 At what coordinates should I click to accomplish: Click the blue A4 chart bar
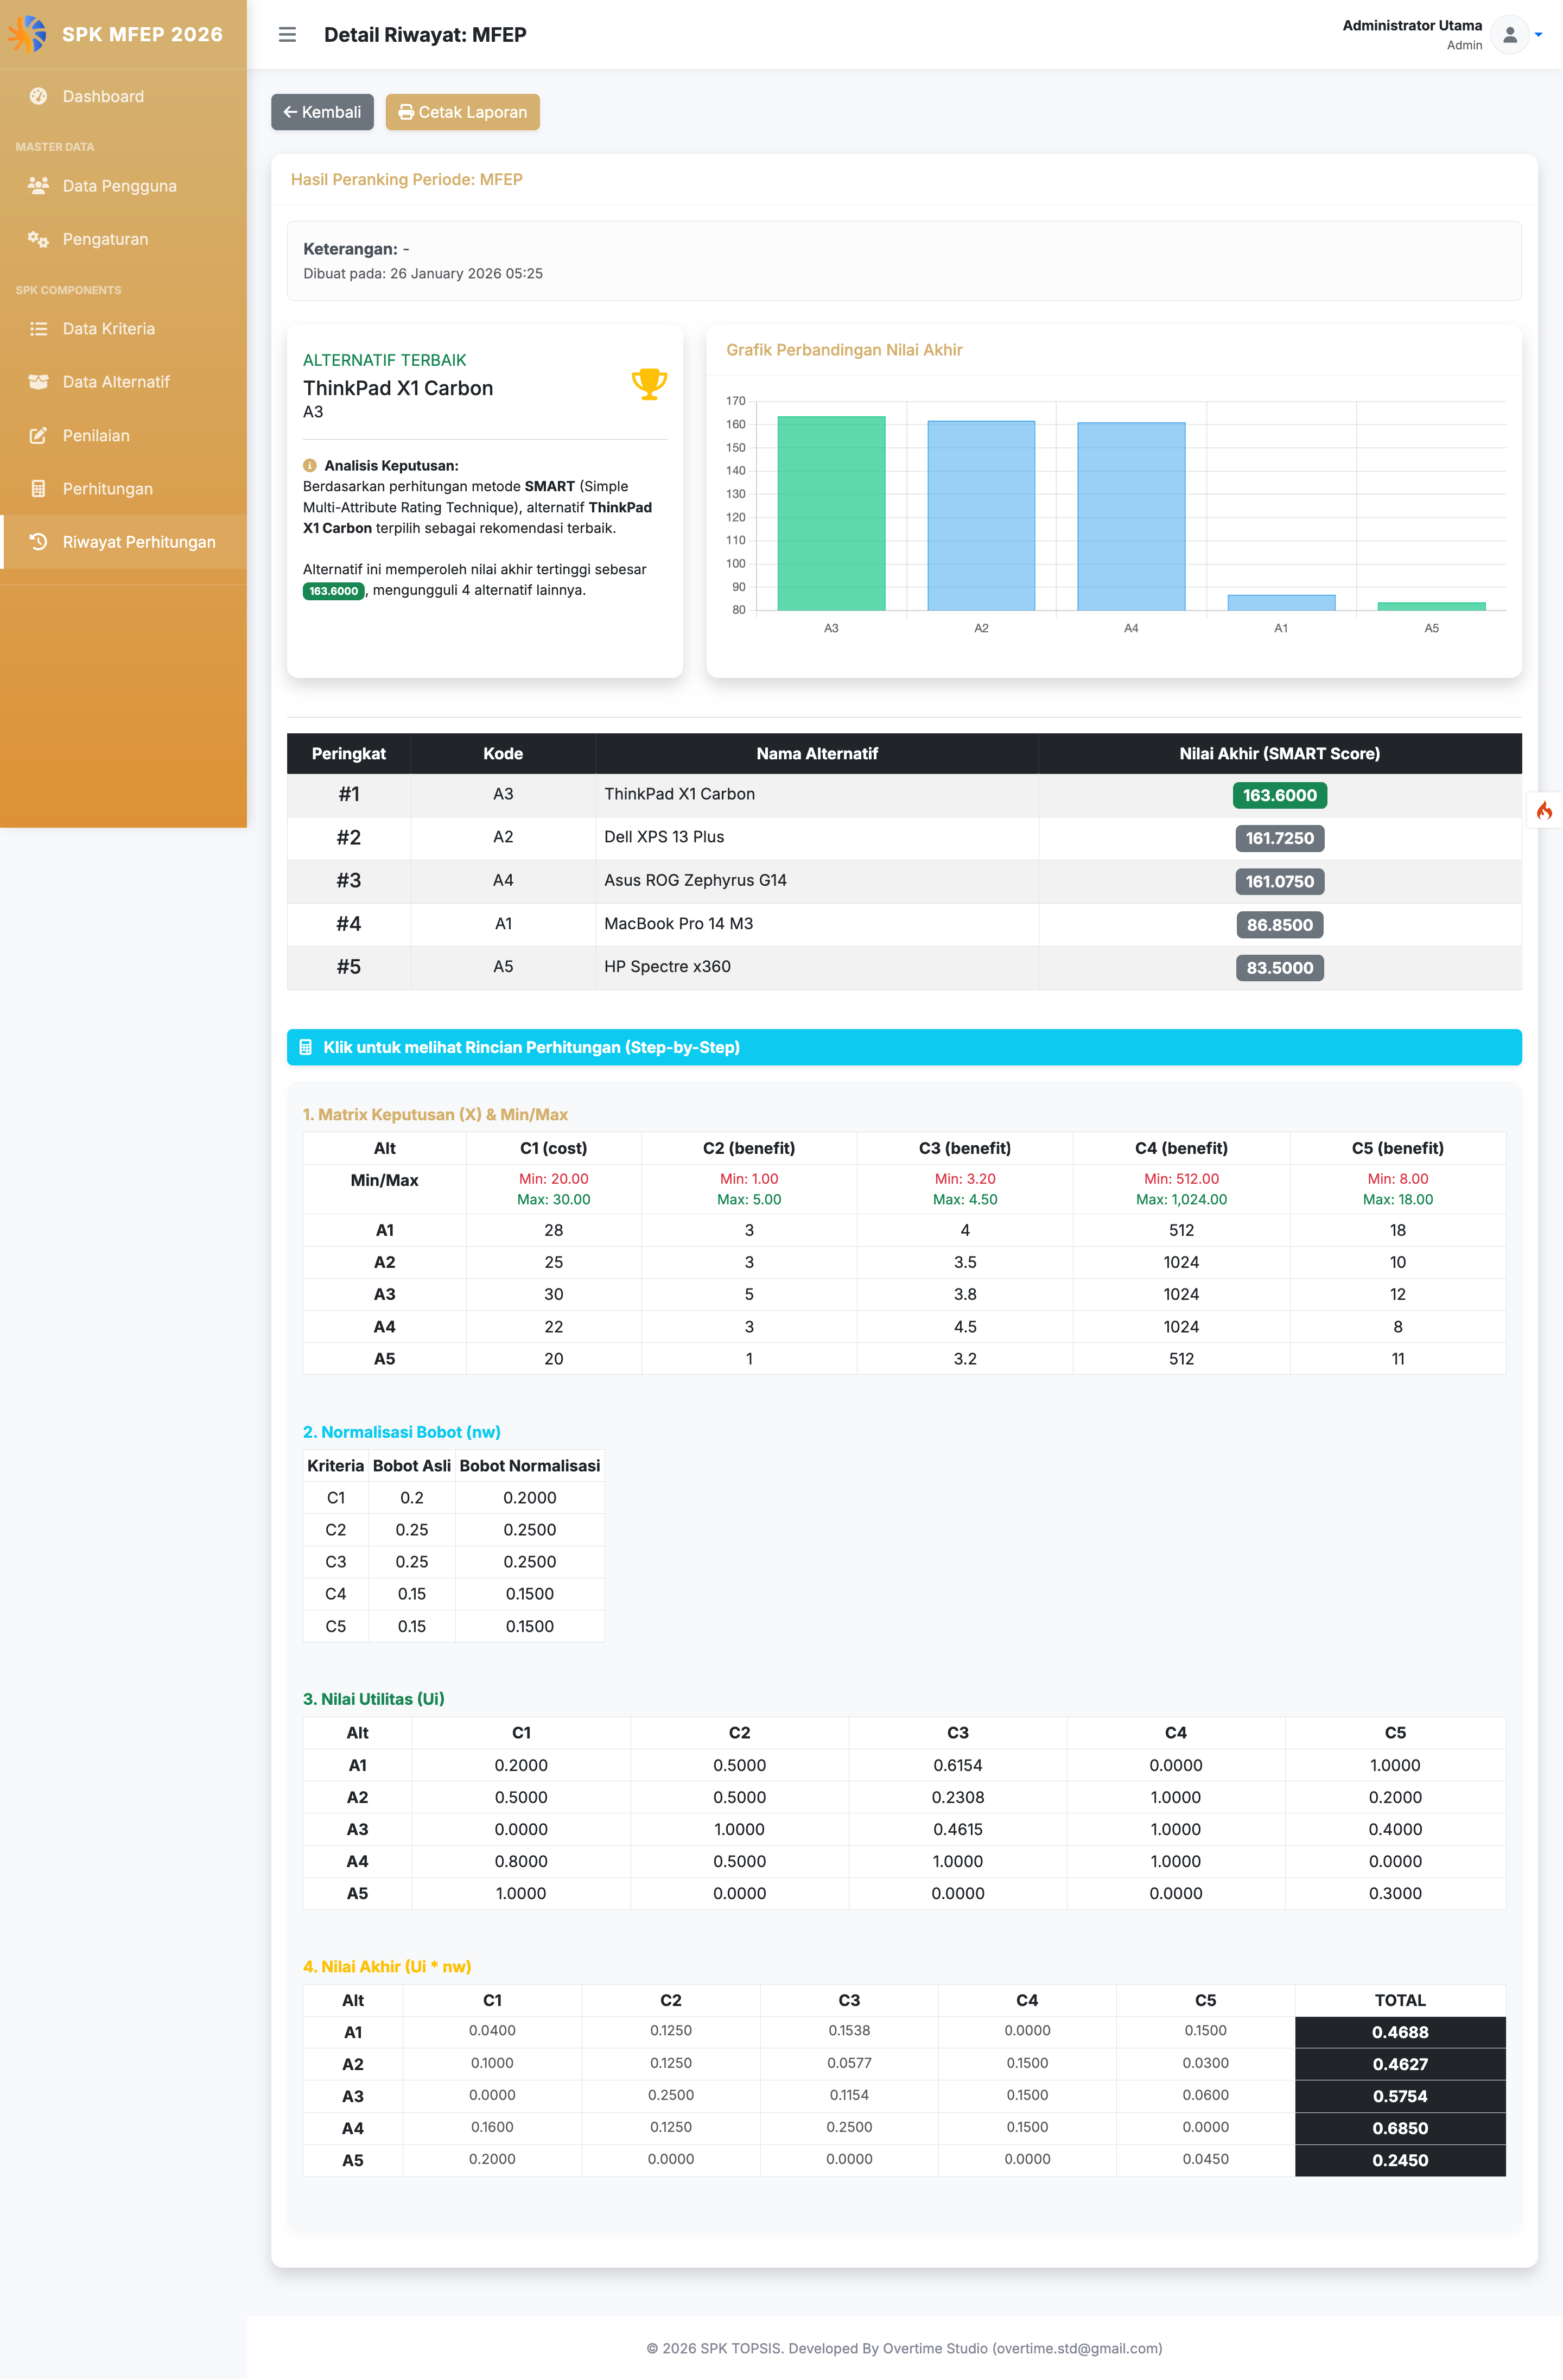click(x=1131, y=516)
